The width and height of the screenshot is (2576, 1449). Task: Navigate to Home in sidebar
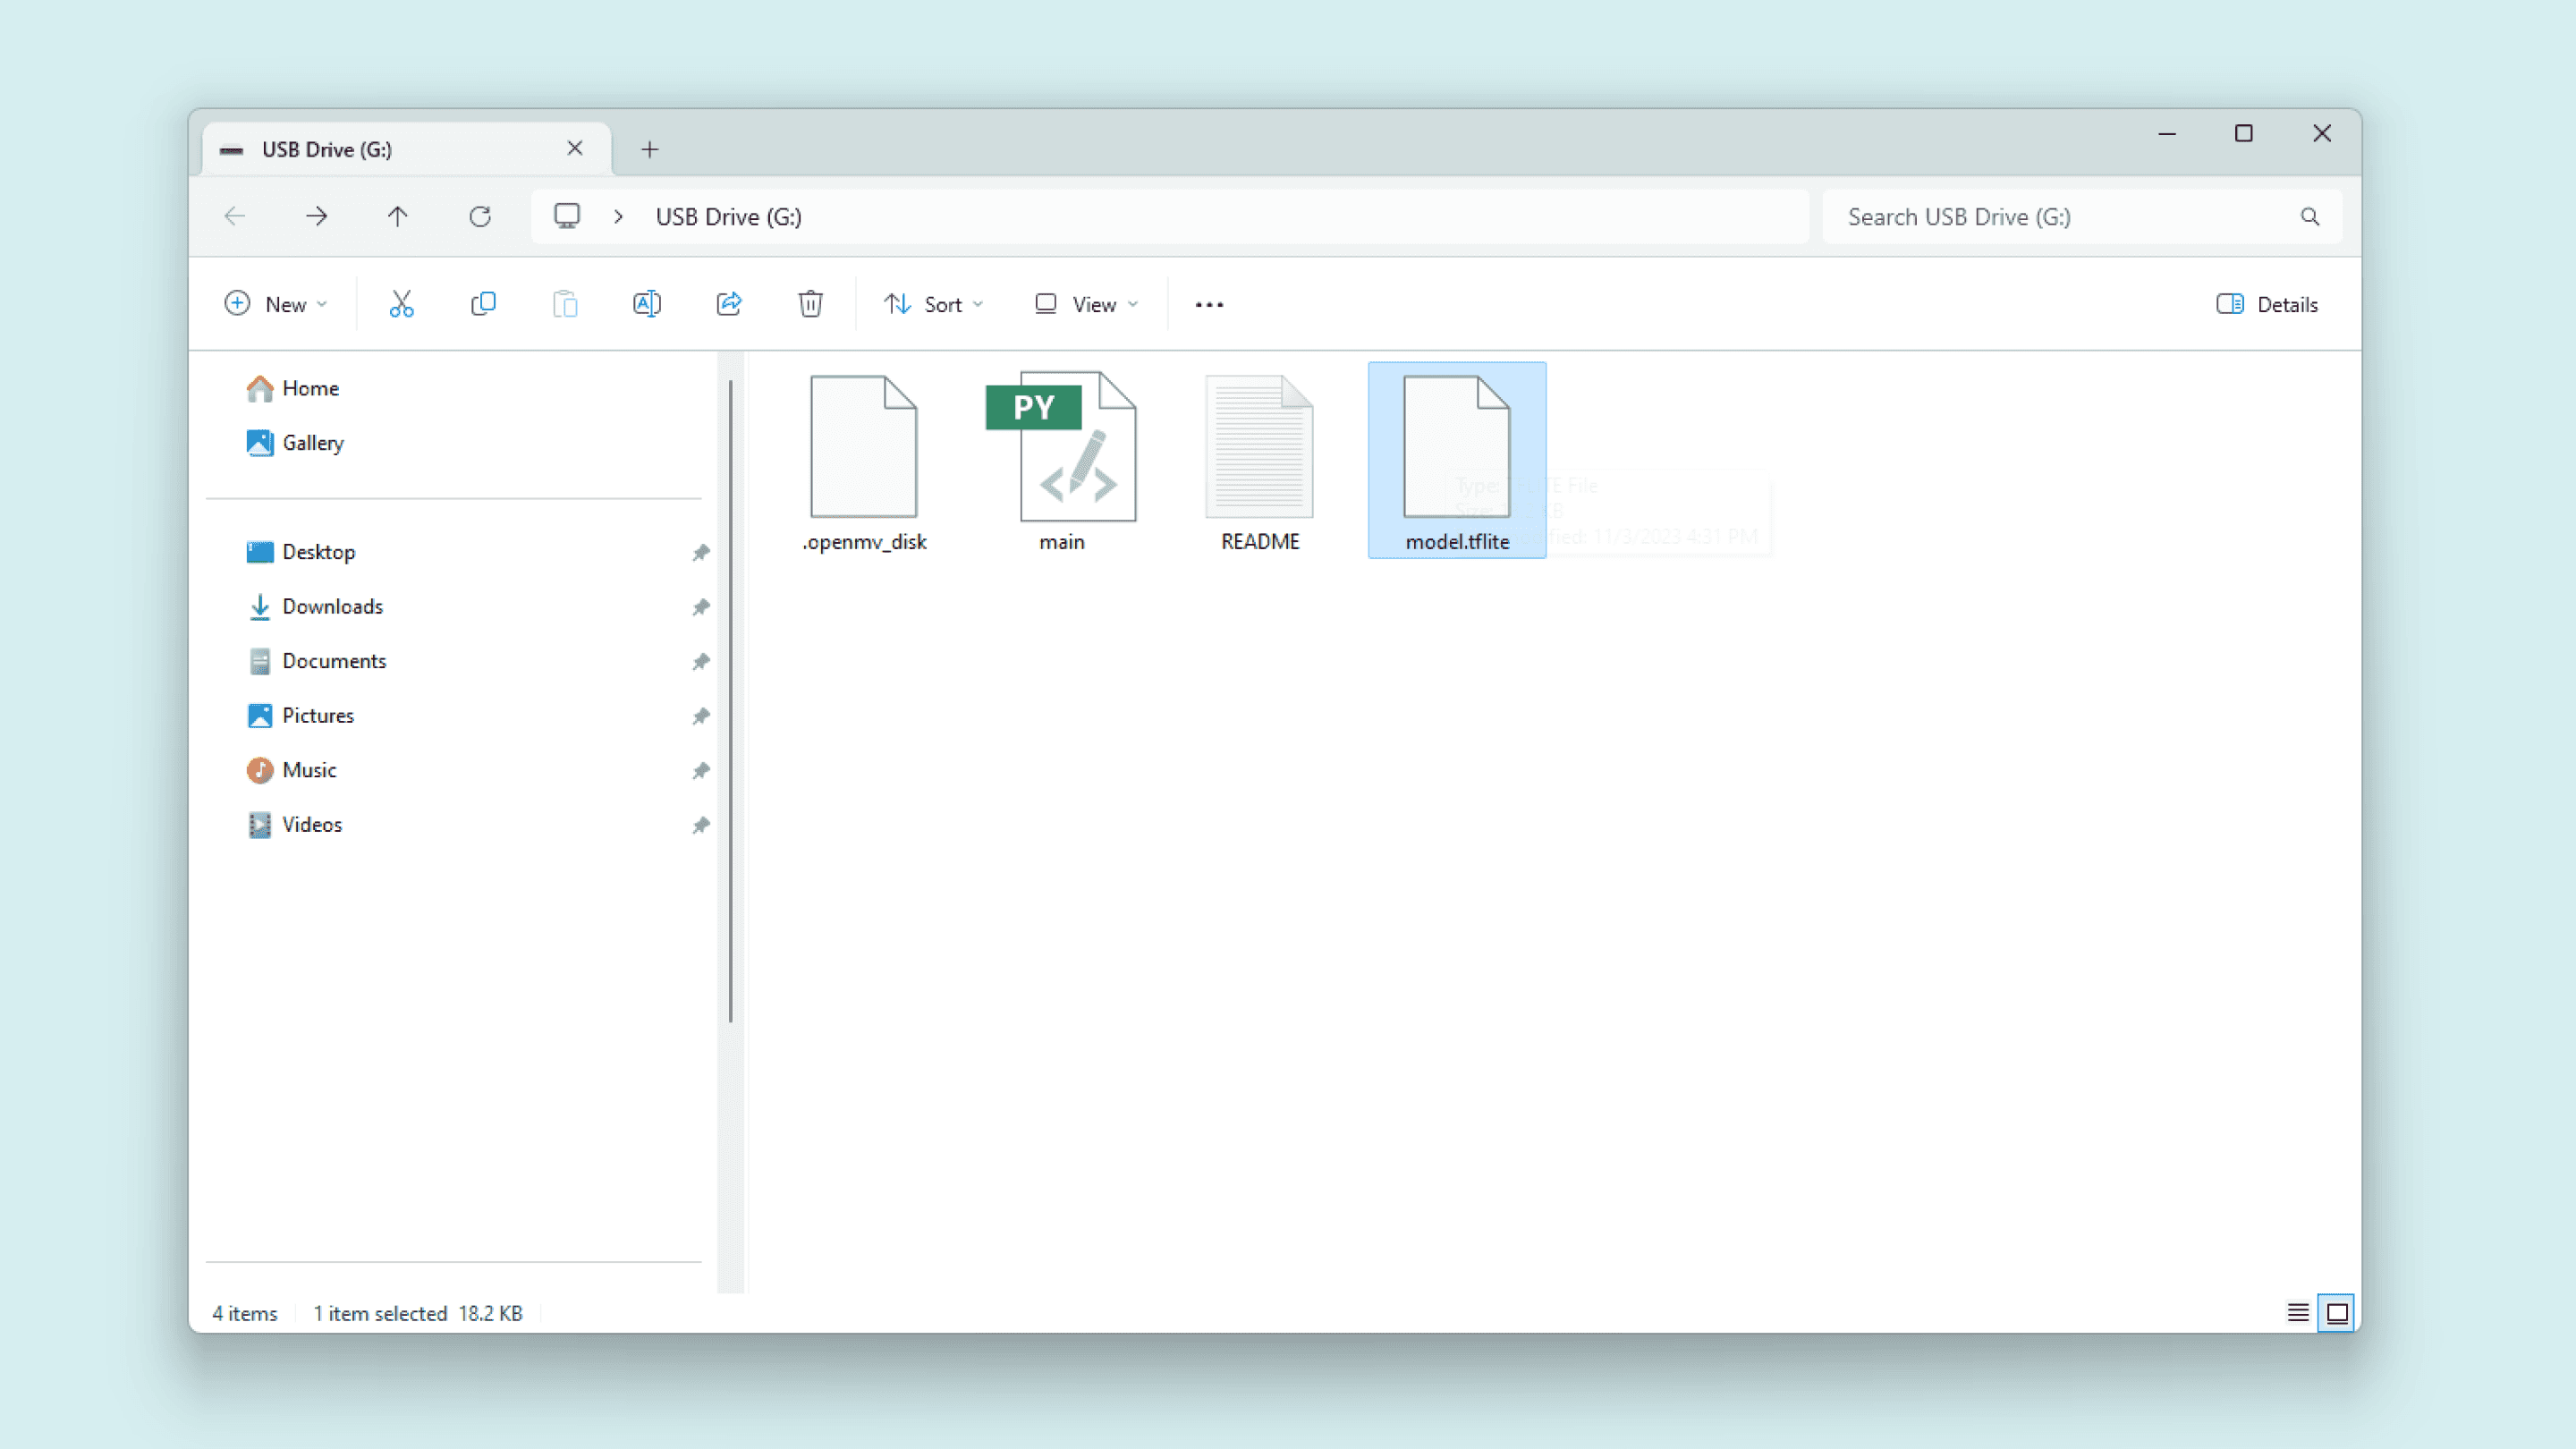[310, 388]
